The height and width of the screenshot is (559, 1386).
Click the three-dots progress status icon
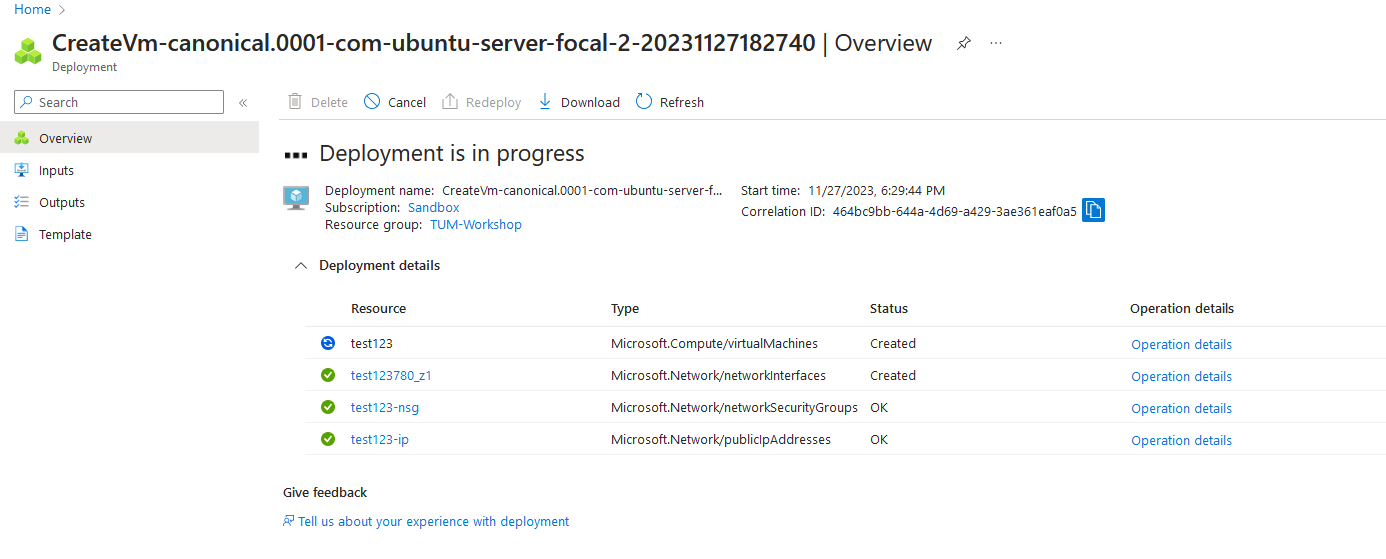coord(295,156)
